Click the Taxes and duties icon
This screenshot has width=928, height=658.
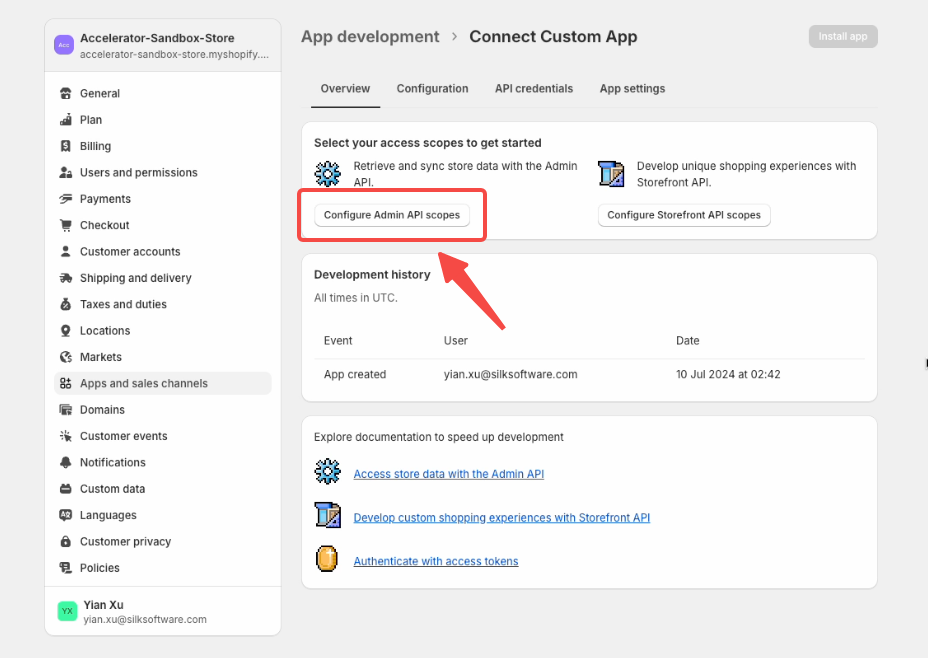pyautogui.click(x=66, y=304)
